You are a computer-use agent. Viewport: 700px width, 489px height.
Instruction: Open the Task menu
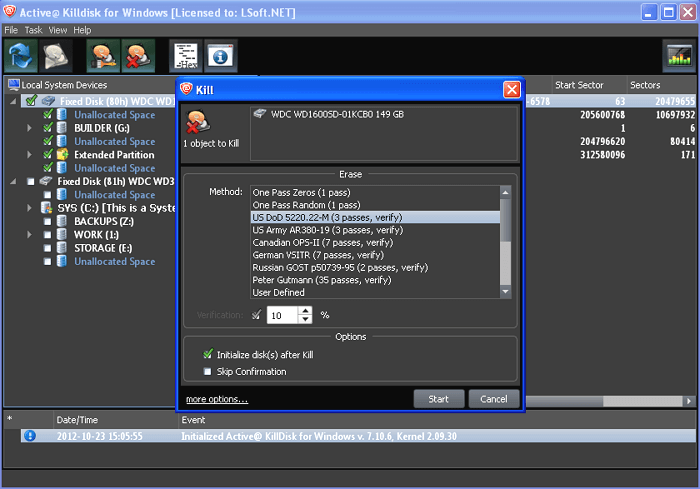point(34,30)
